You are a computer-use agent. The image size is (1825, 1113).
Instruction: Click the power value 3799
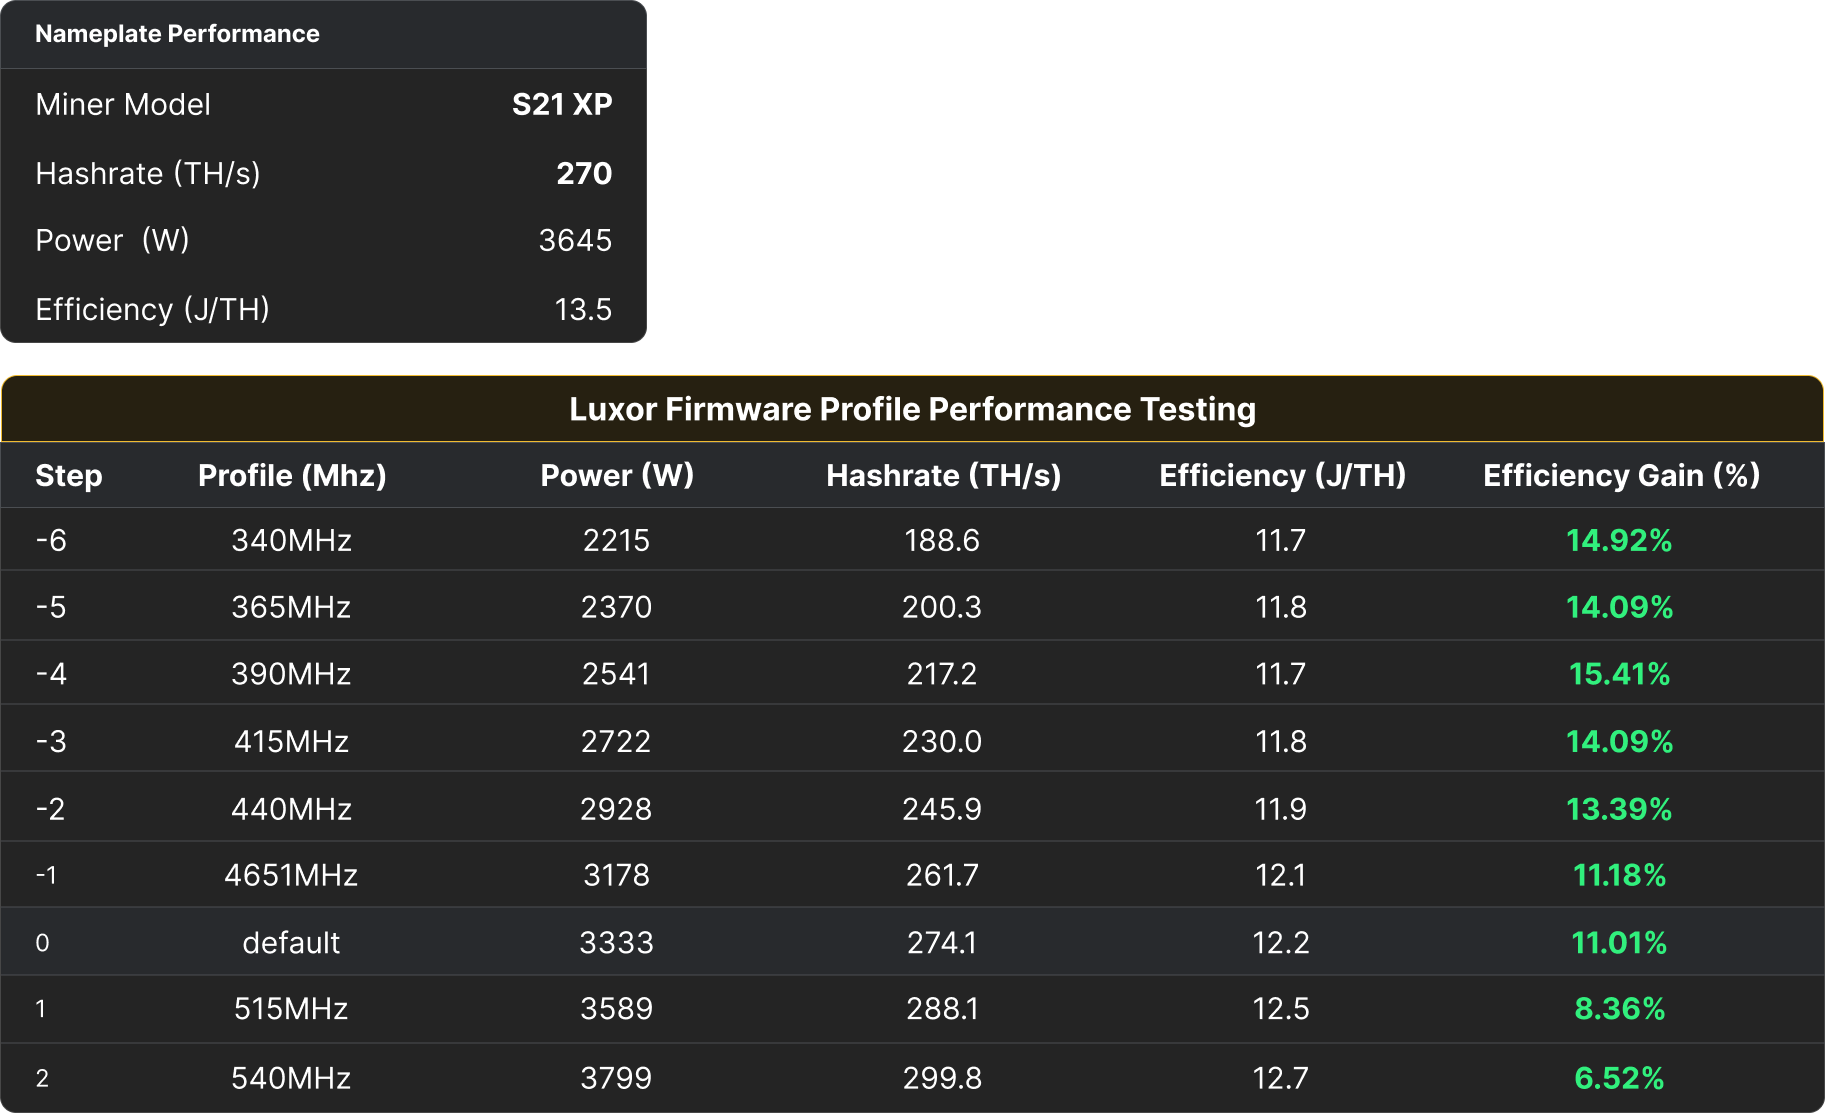[x=616, y=1078]
